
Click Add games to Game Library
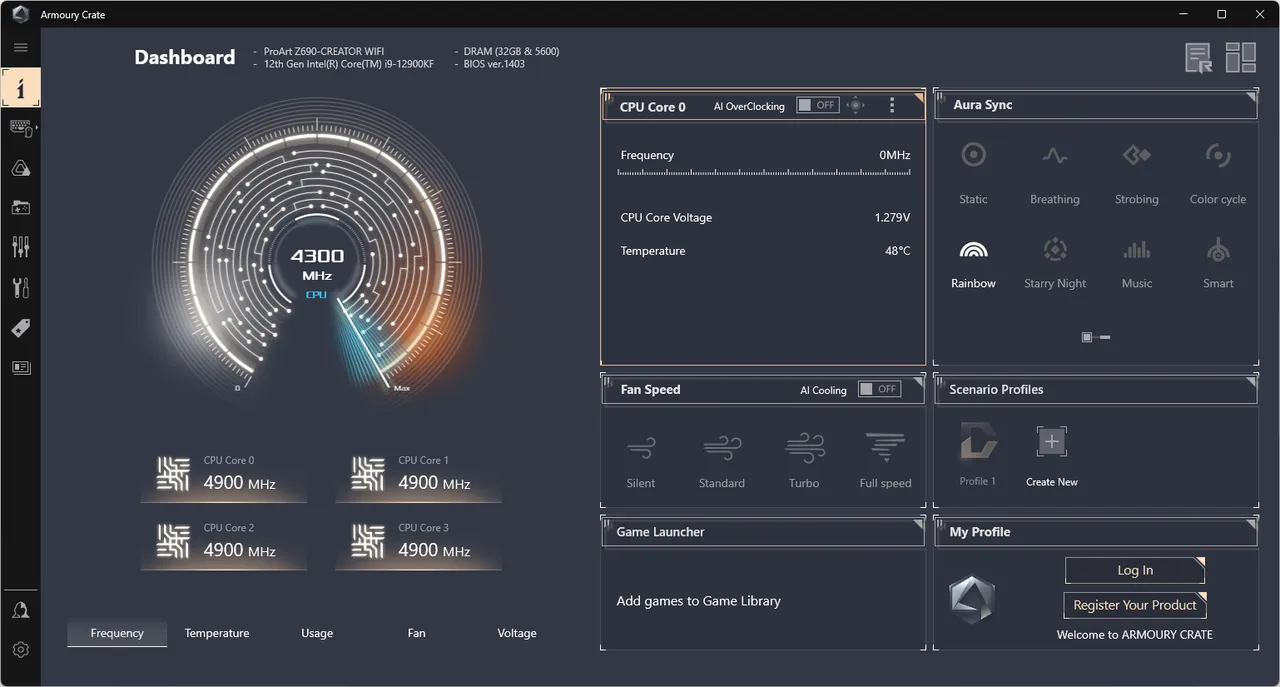(699, 601)
